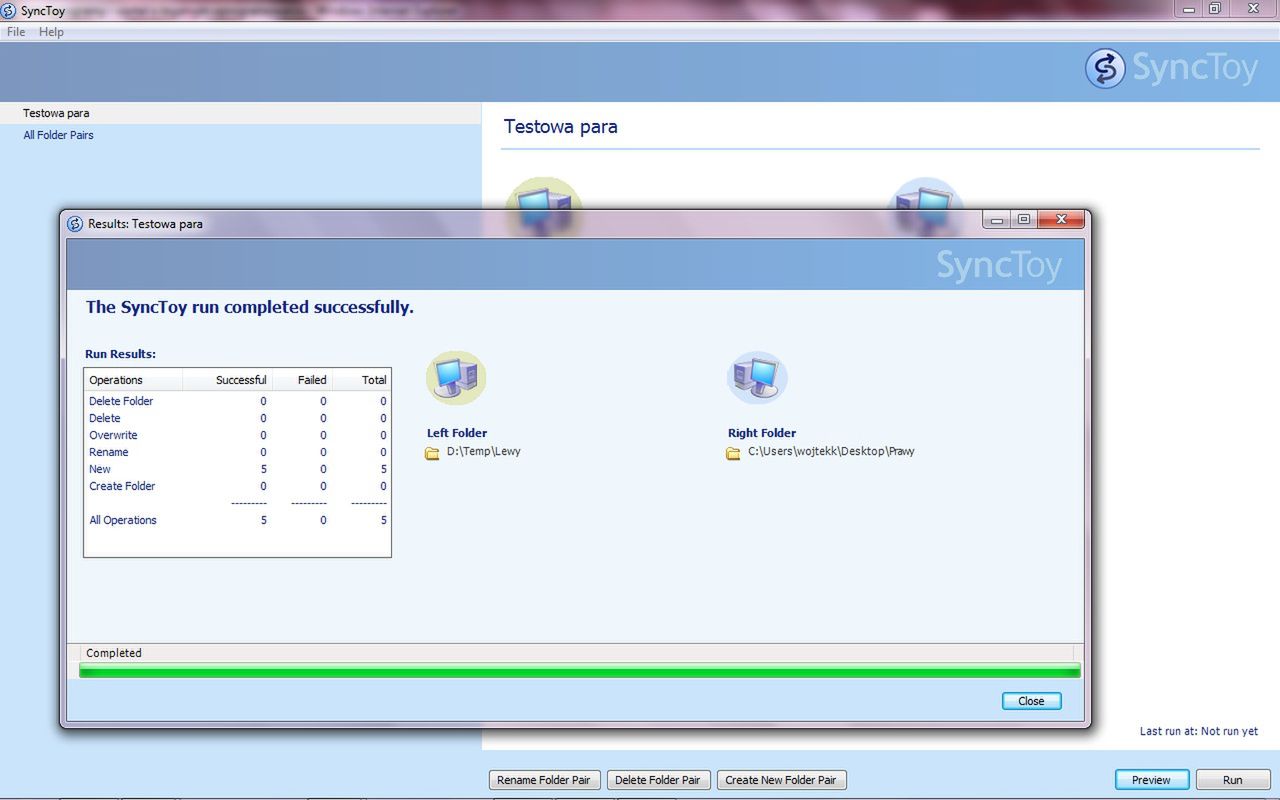This screenshot has height=800, width=1280.
Task: Click the Preview button
Action: click(x=1151, y=780)
